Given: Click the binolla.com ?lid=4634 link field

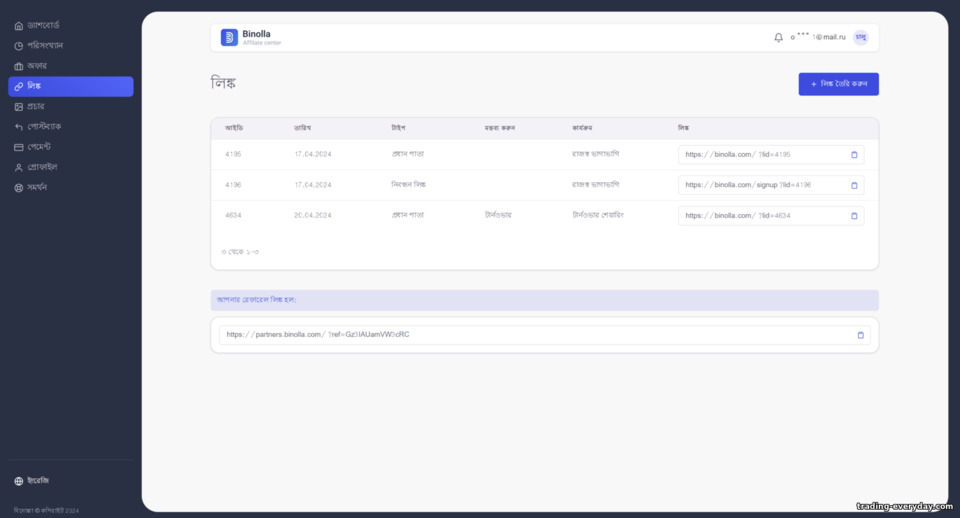Looking at the screenshot, I should pos(771,216).
